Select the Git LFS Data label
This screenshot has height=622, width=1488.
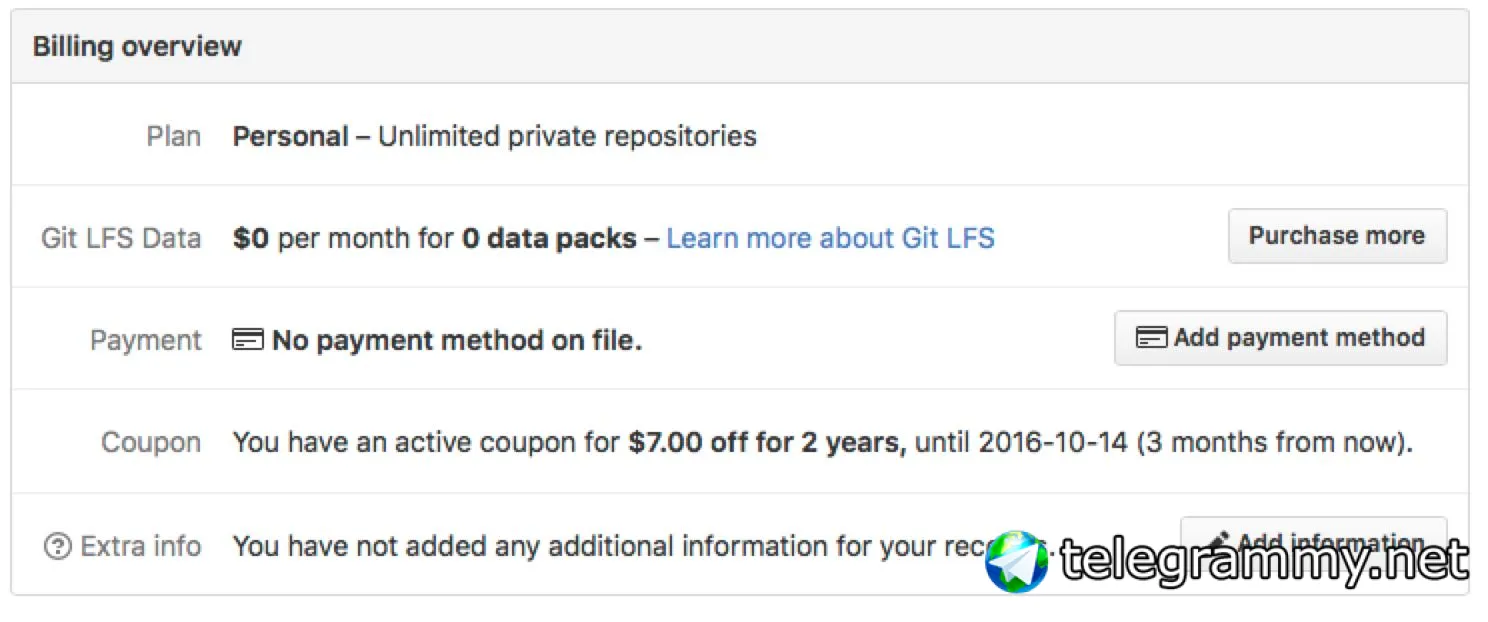click(121, 238)
